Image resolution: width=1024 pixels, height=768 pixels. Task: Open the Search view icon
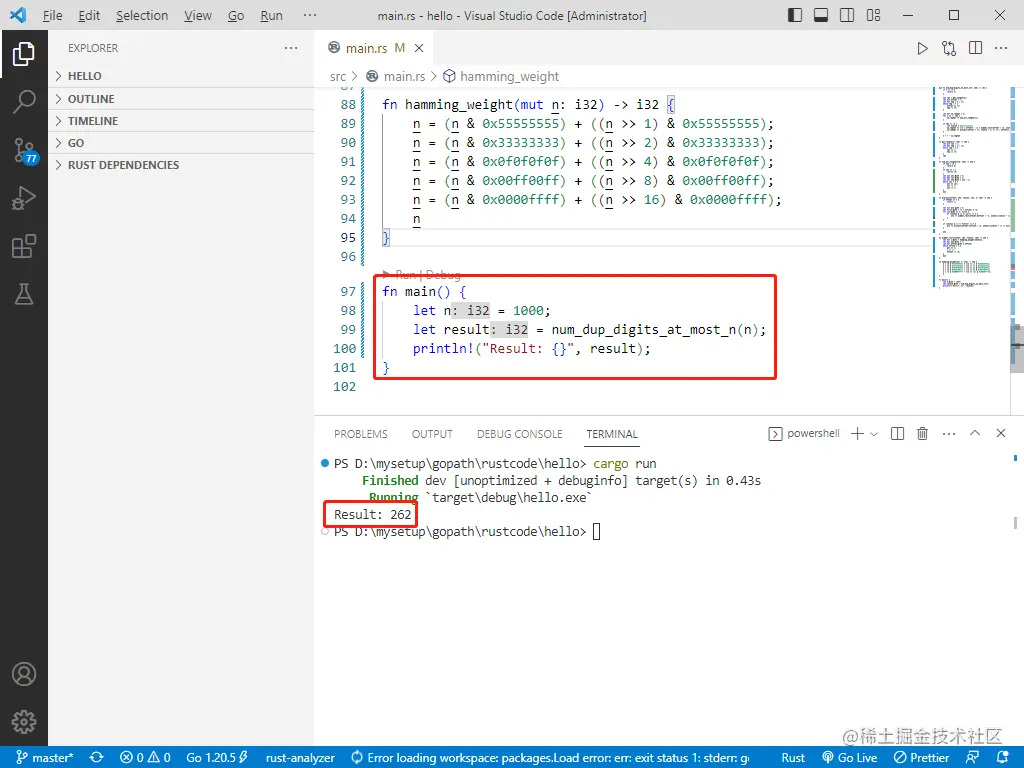24,102
